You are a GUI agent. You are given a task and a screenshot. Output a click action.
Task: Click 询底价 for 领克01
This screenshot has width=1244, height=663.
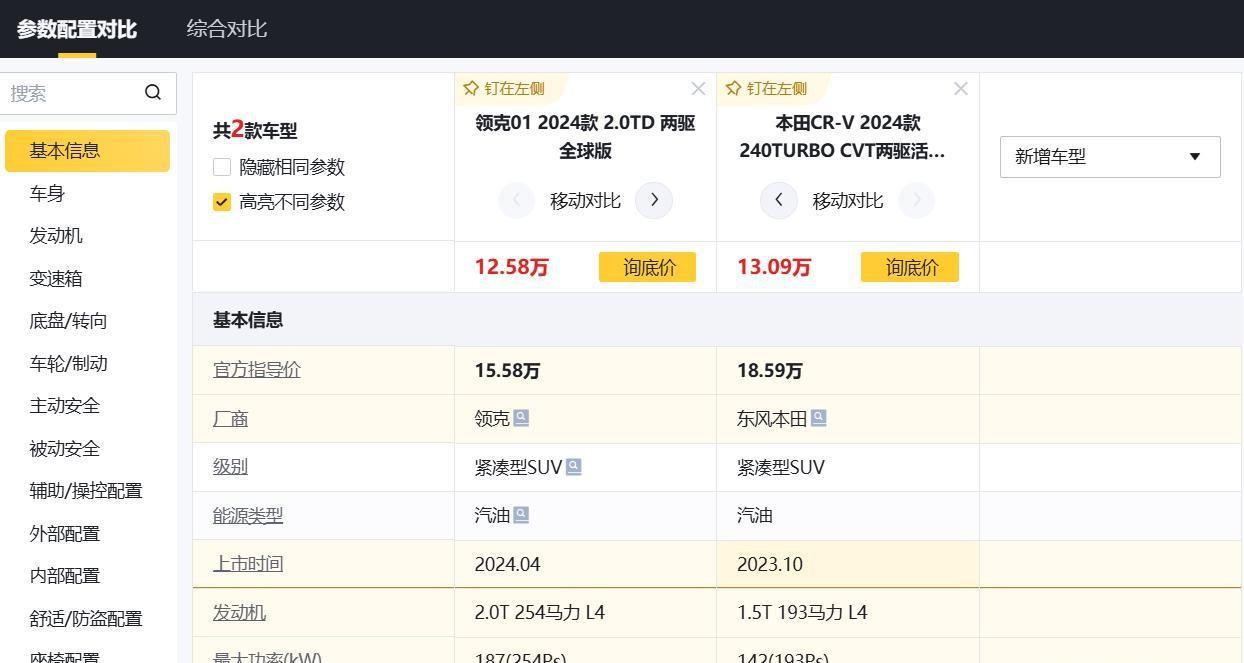[x=647, y=267]
